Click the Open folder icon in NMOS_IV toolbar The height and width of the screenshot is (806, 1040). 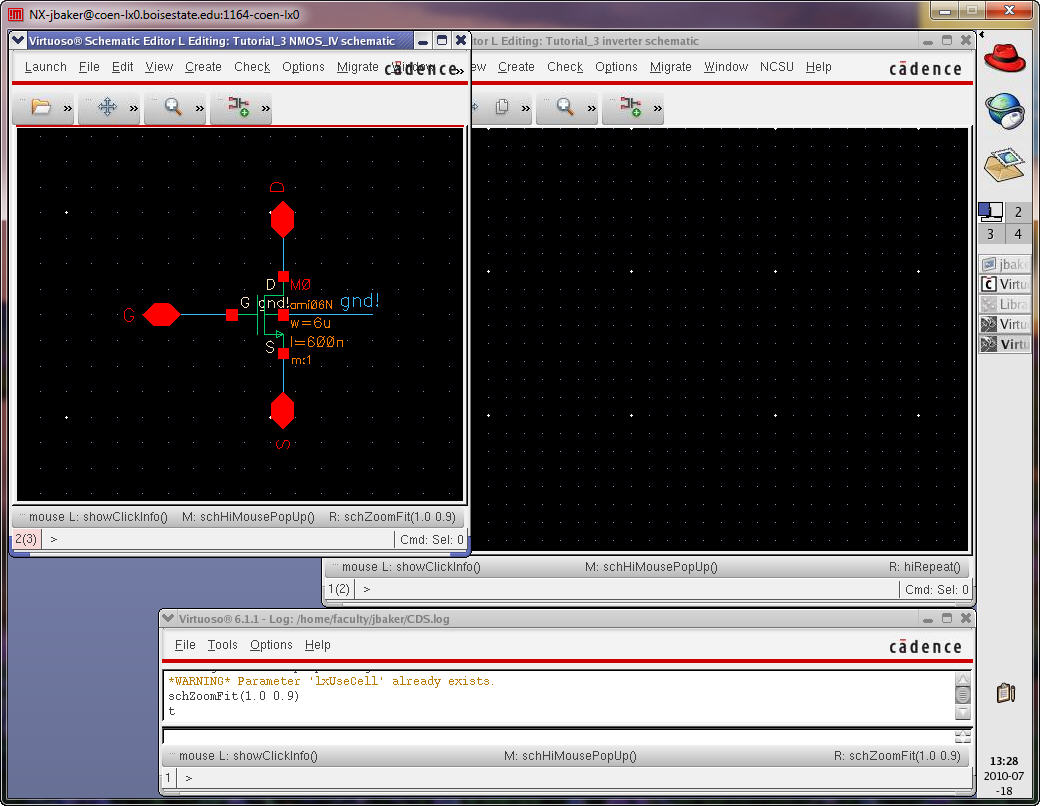click(x=41, y=107)
